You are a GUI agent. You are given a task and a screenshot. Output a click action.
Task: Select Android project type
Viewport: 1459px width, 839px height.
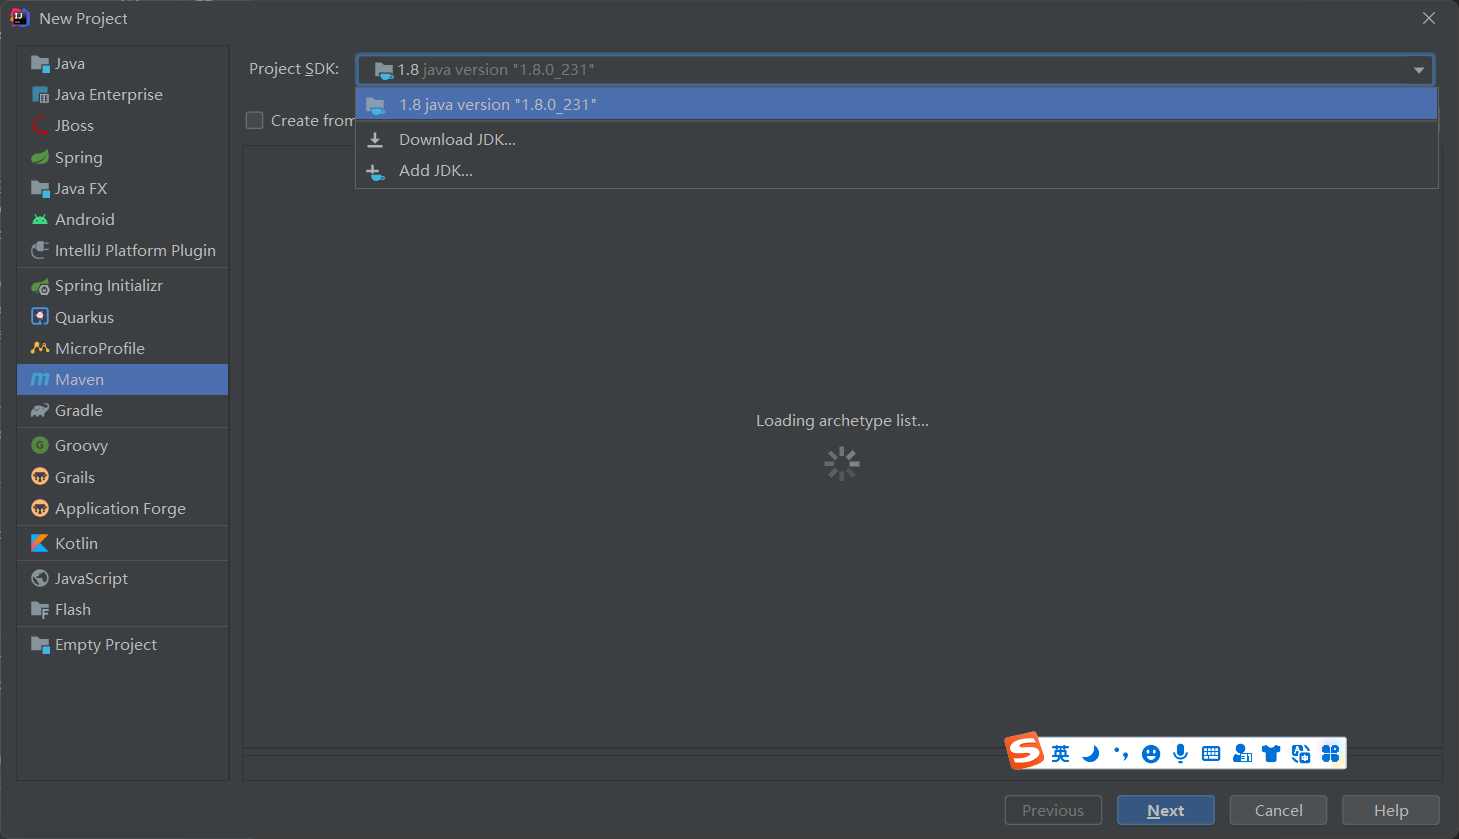(122, 219)
